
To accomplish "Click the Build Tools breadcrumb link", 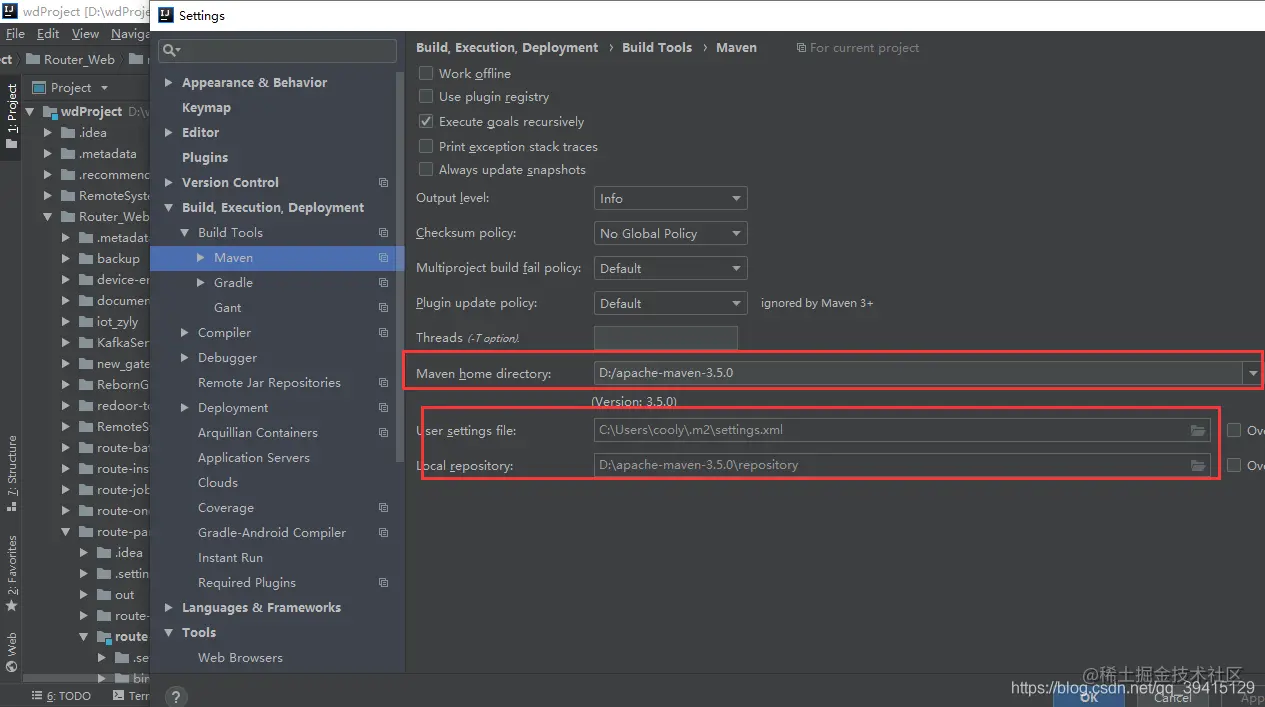I will coord(657,47).
